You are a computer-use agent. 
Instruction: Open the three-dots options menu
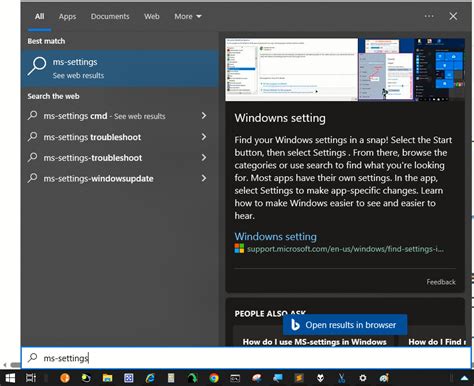[429, 16]
